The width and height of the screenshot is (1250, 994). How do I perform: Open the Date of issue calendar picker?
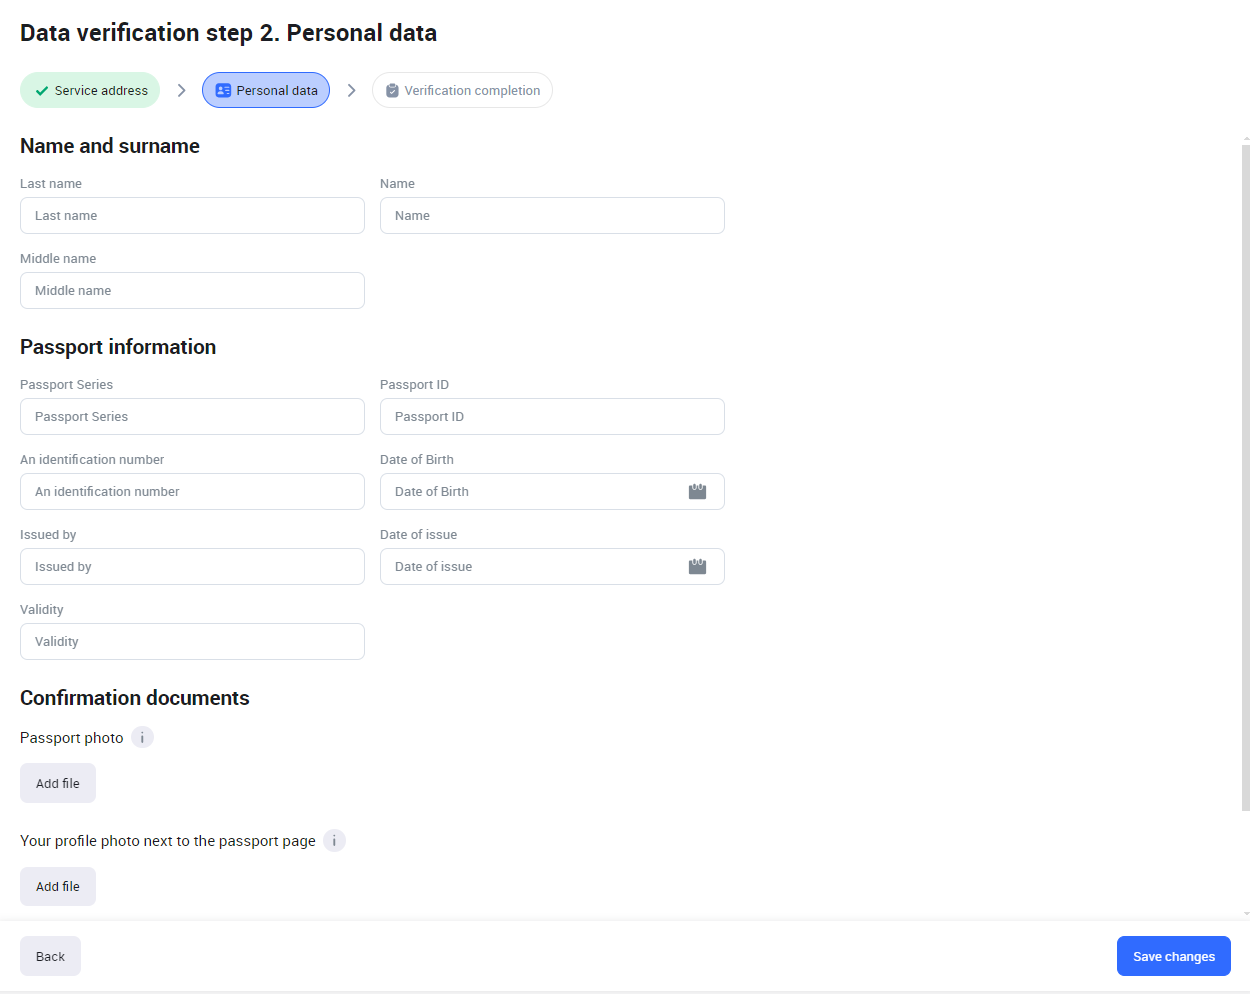pyautogui.click(x=697, y=567)
